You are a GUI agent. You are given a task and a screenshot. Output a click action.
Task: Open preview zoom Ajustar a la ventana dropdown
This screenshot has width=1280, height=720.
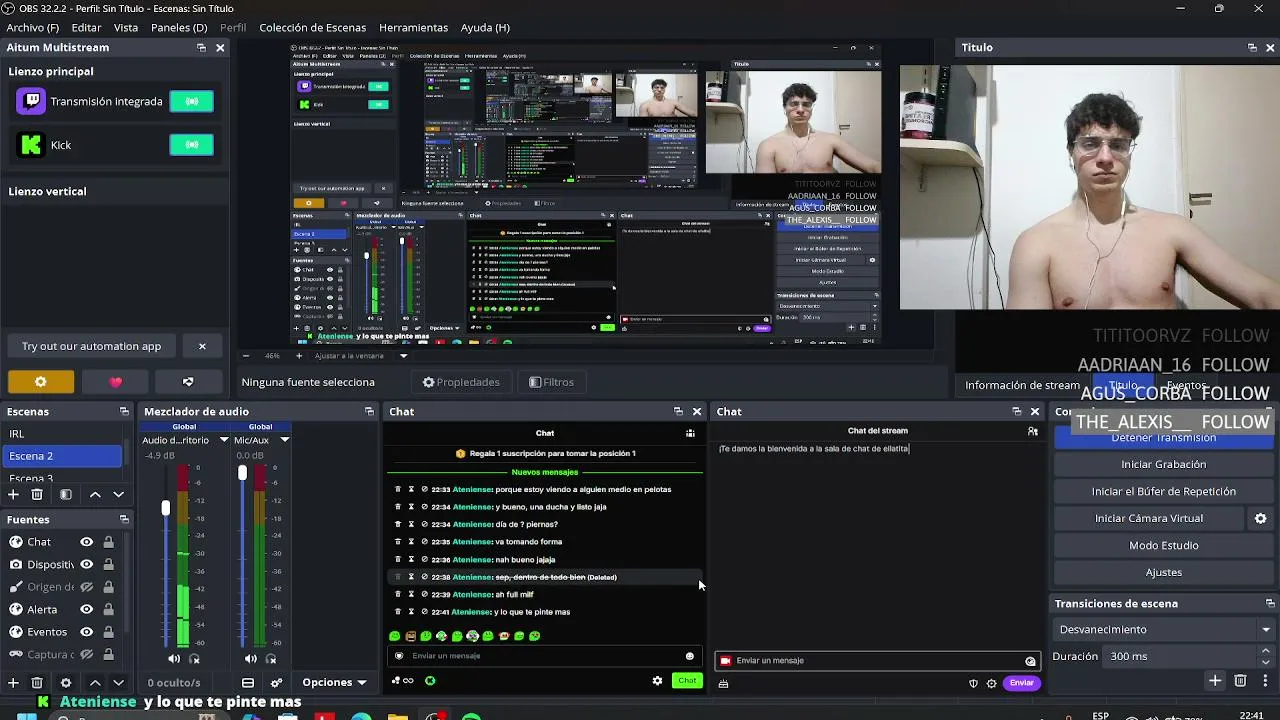tap(404, 355)
